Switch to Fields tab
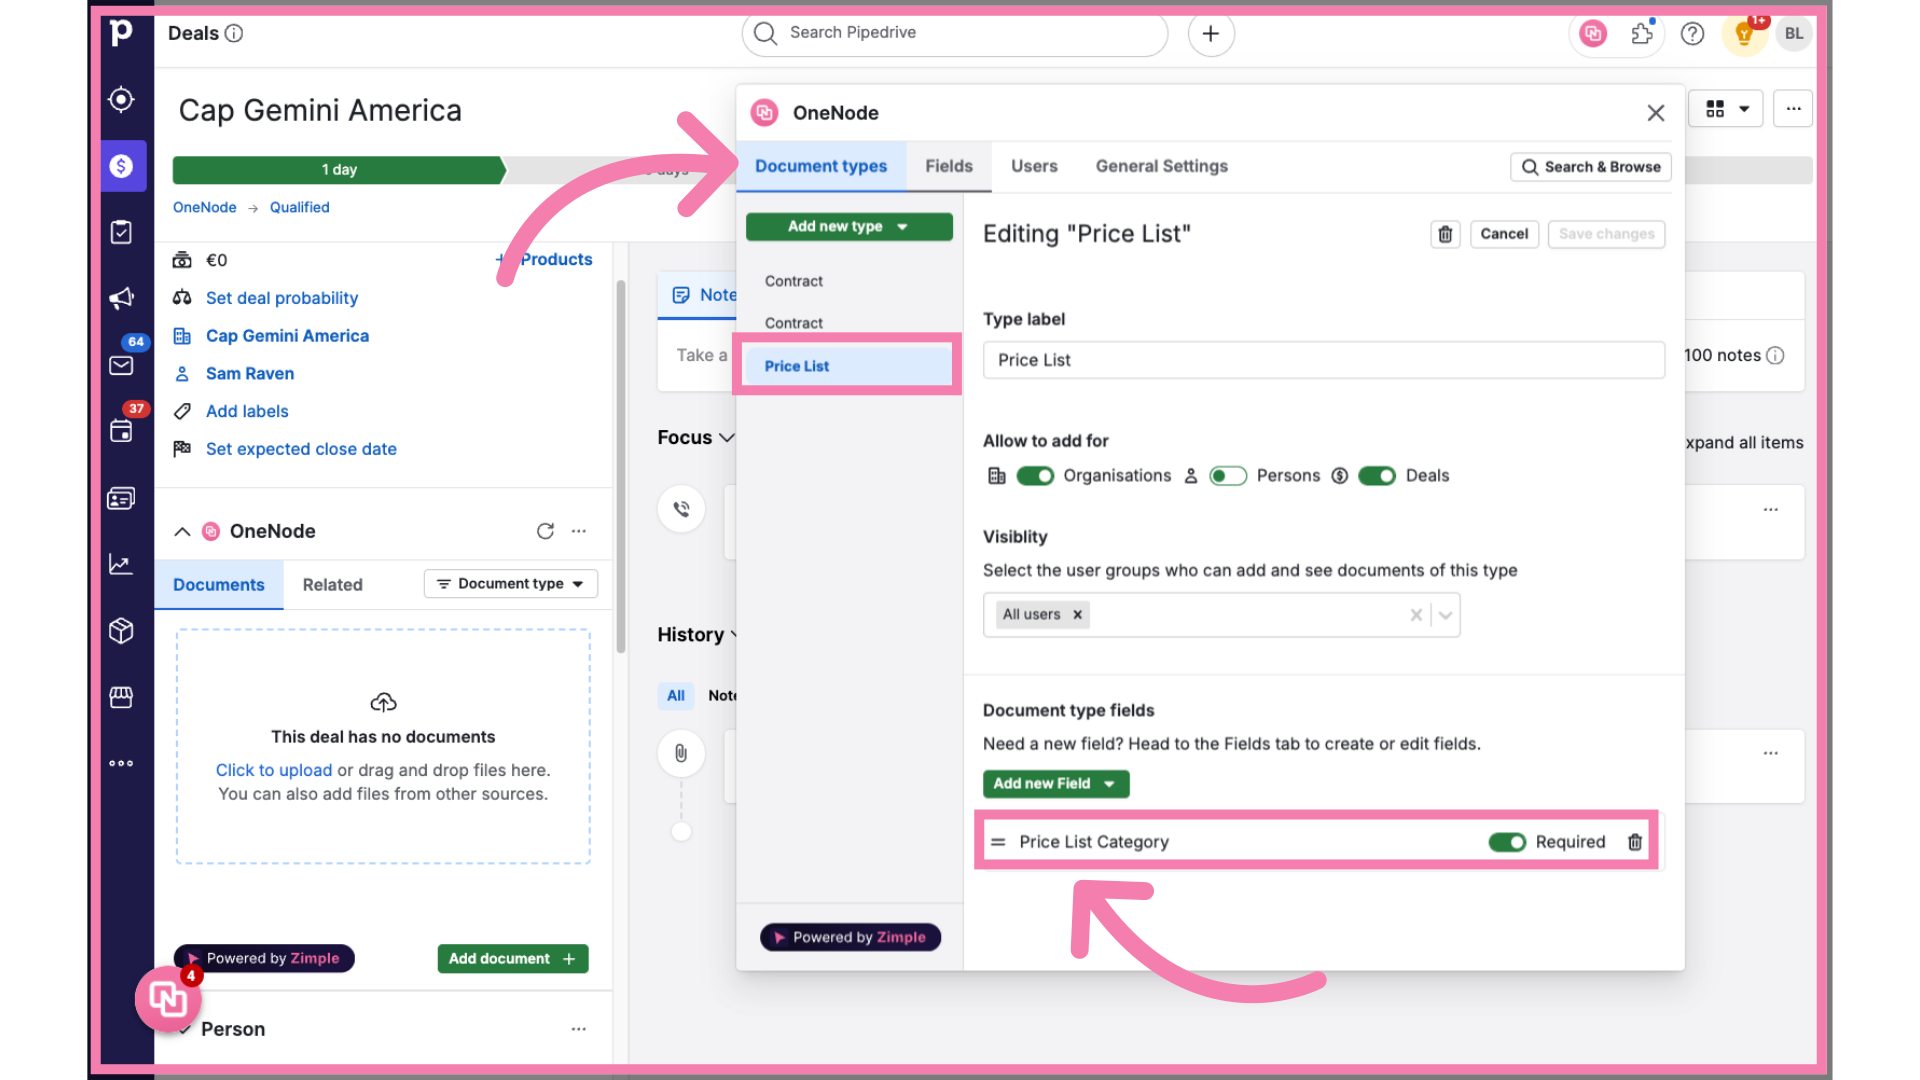This screenshot has width=1920, height=1080. click(x=948, y=166)
